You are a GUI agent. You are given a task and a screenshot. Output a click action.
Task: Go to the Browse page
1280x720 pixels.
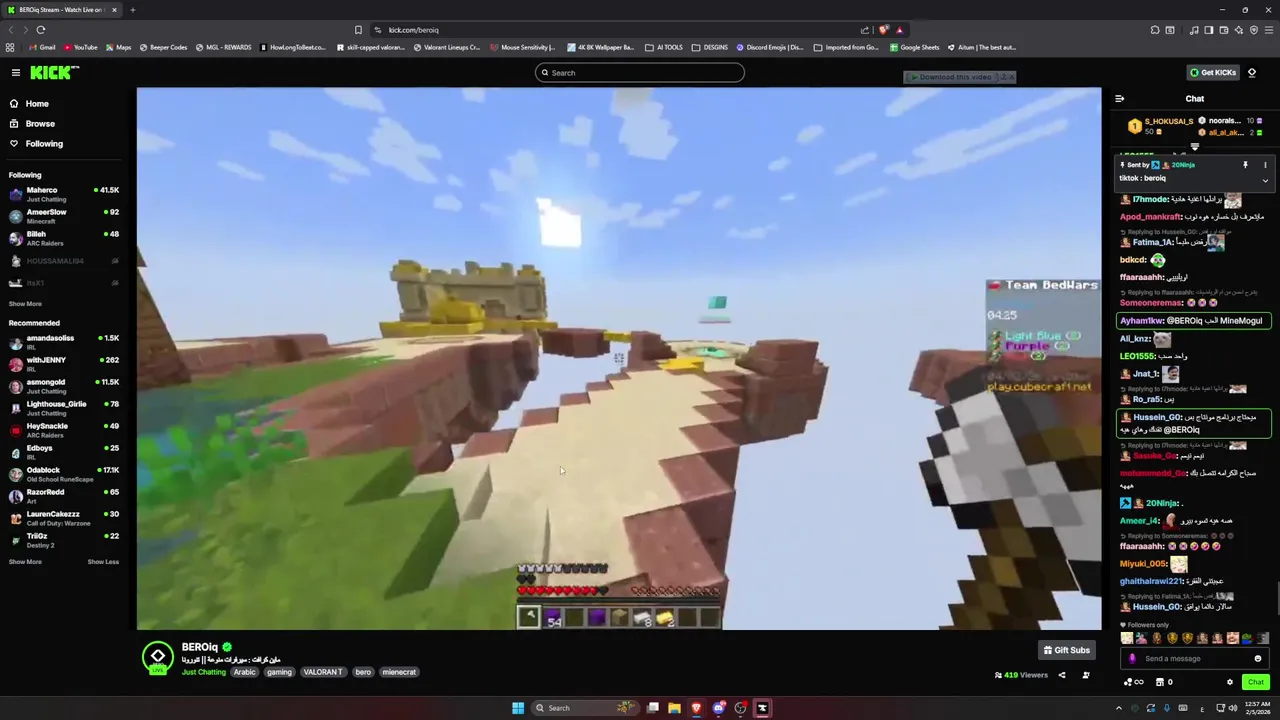(40, 124)
